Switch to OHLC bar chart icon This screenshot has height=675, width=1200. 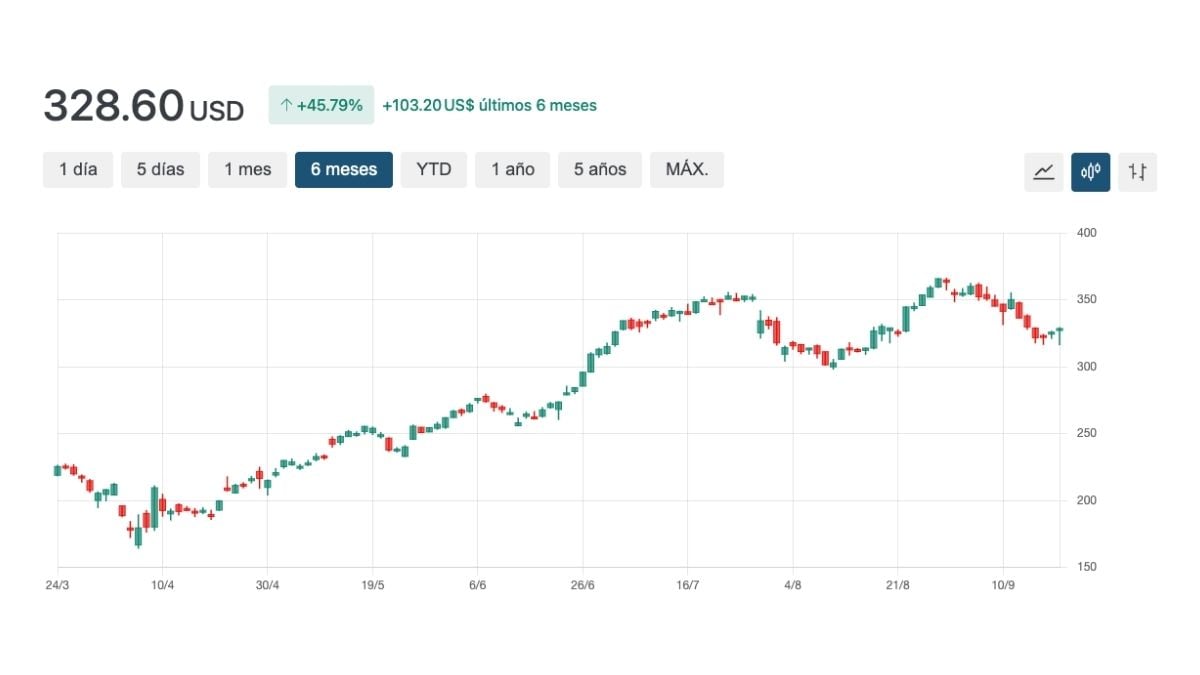[x=1137, y=171]
